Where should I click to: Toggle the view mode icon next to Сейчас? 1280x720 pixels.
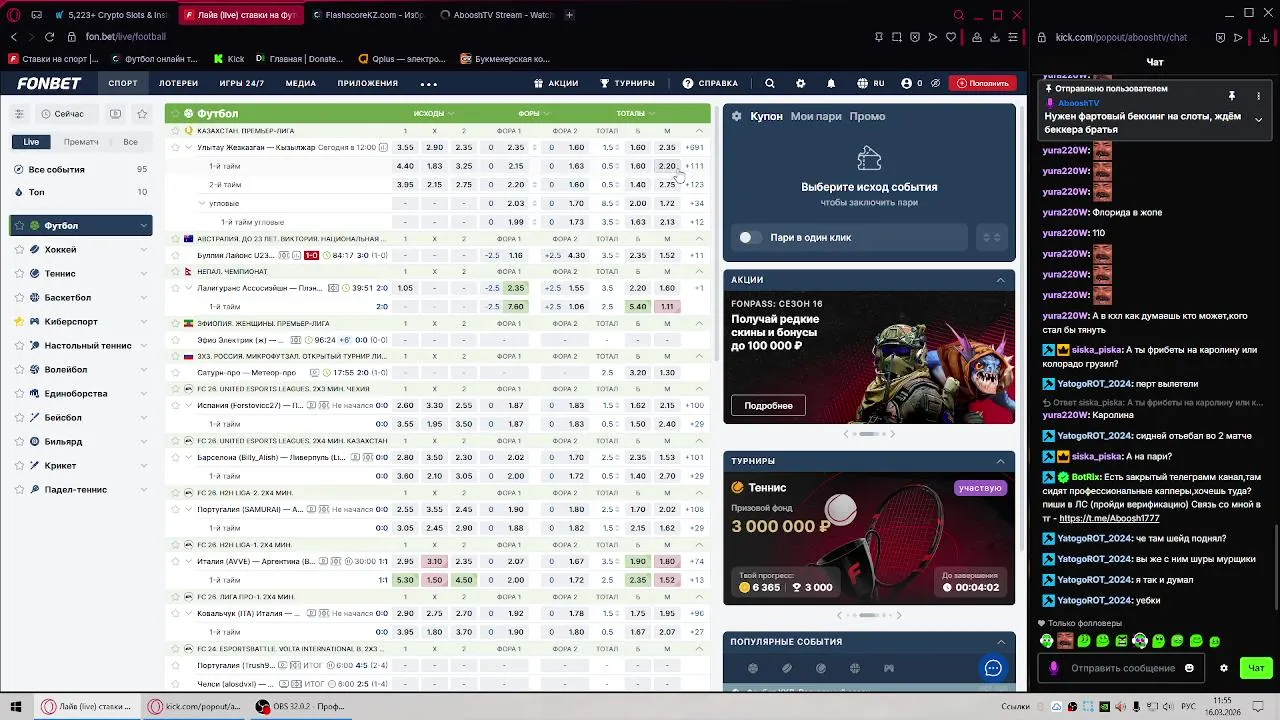click(x=116, y=114)
